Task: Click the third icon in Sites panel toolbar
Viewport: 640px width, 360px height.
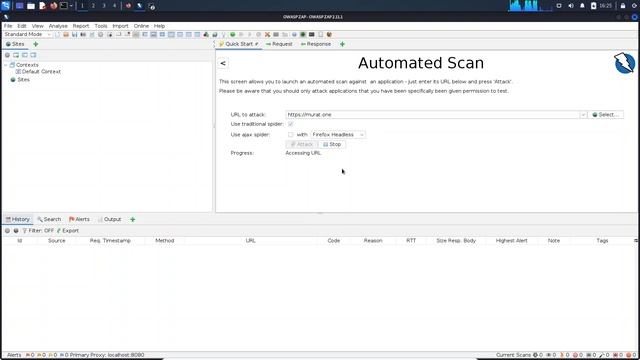Action: coord(25,55)
